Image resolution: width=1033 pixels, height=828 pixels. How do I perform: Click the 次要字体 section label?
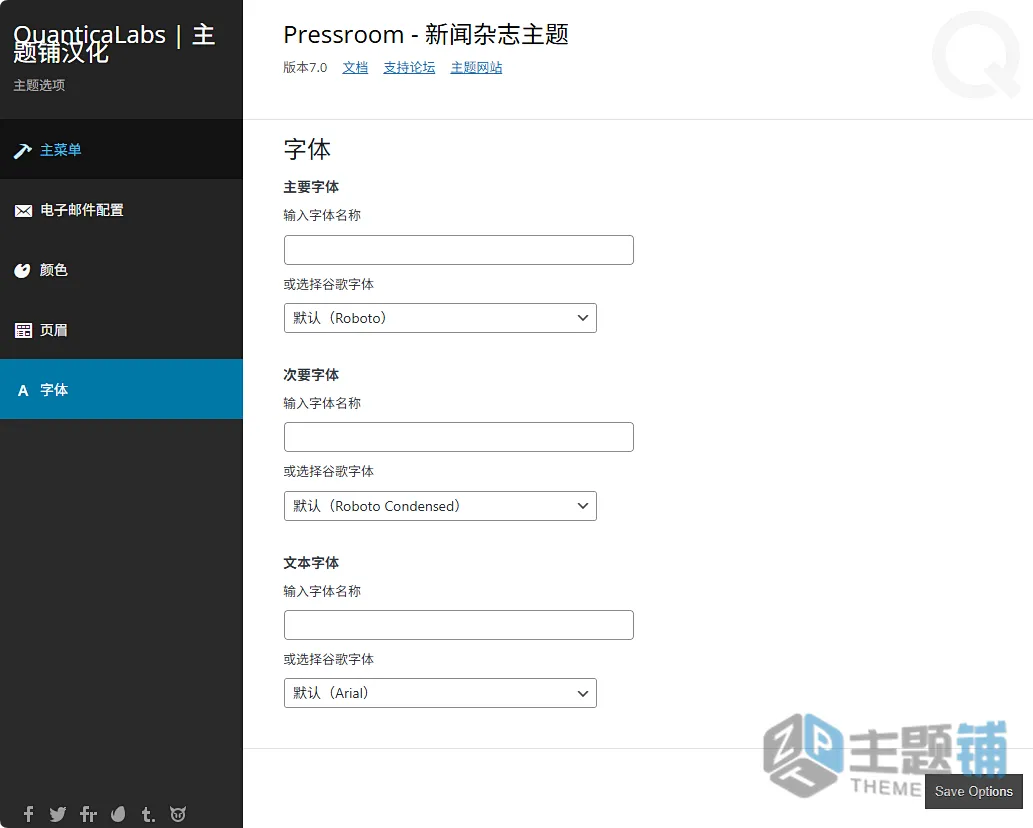(x=311, y=375)
